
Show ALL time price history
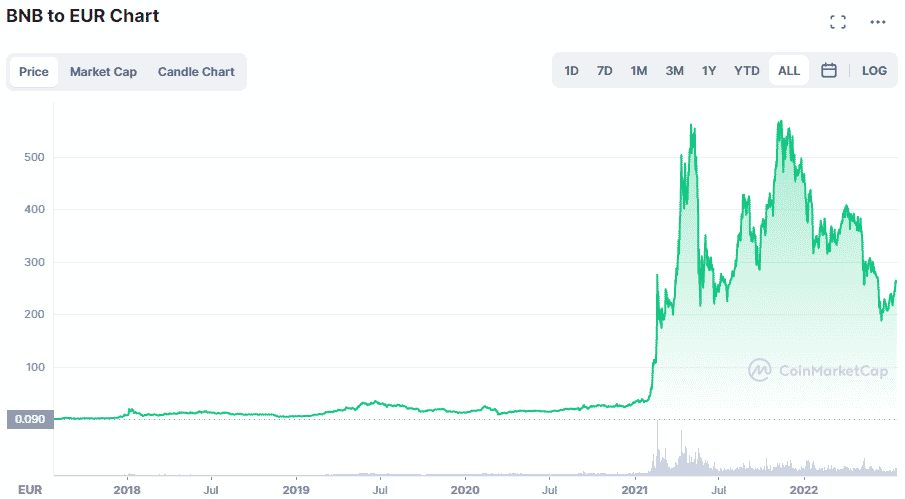pyautogui.click(x=789, y=71)
